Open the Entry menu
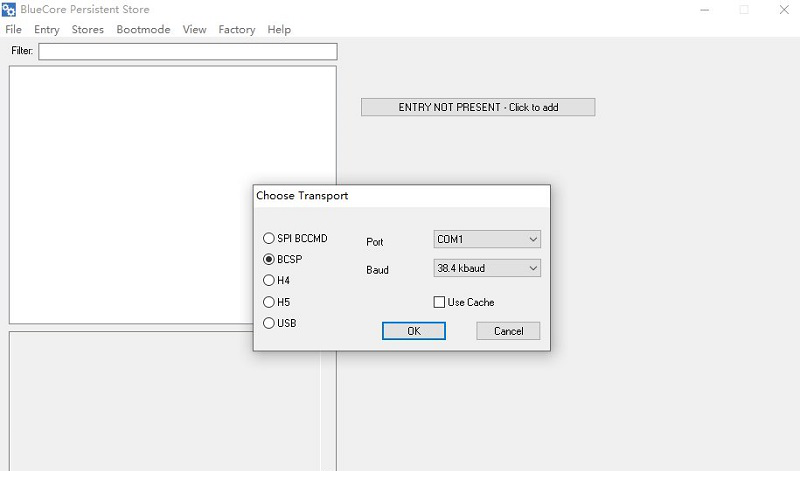The height and width of the screenshot is (489, 800). [47, 30]
